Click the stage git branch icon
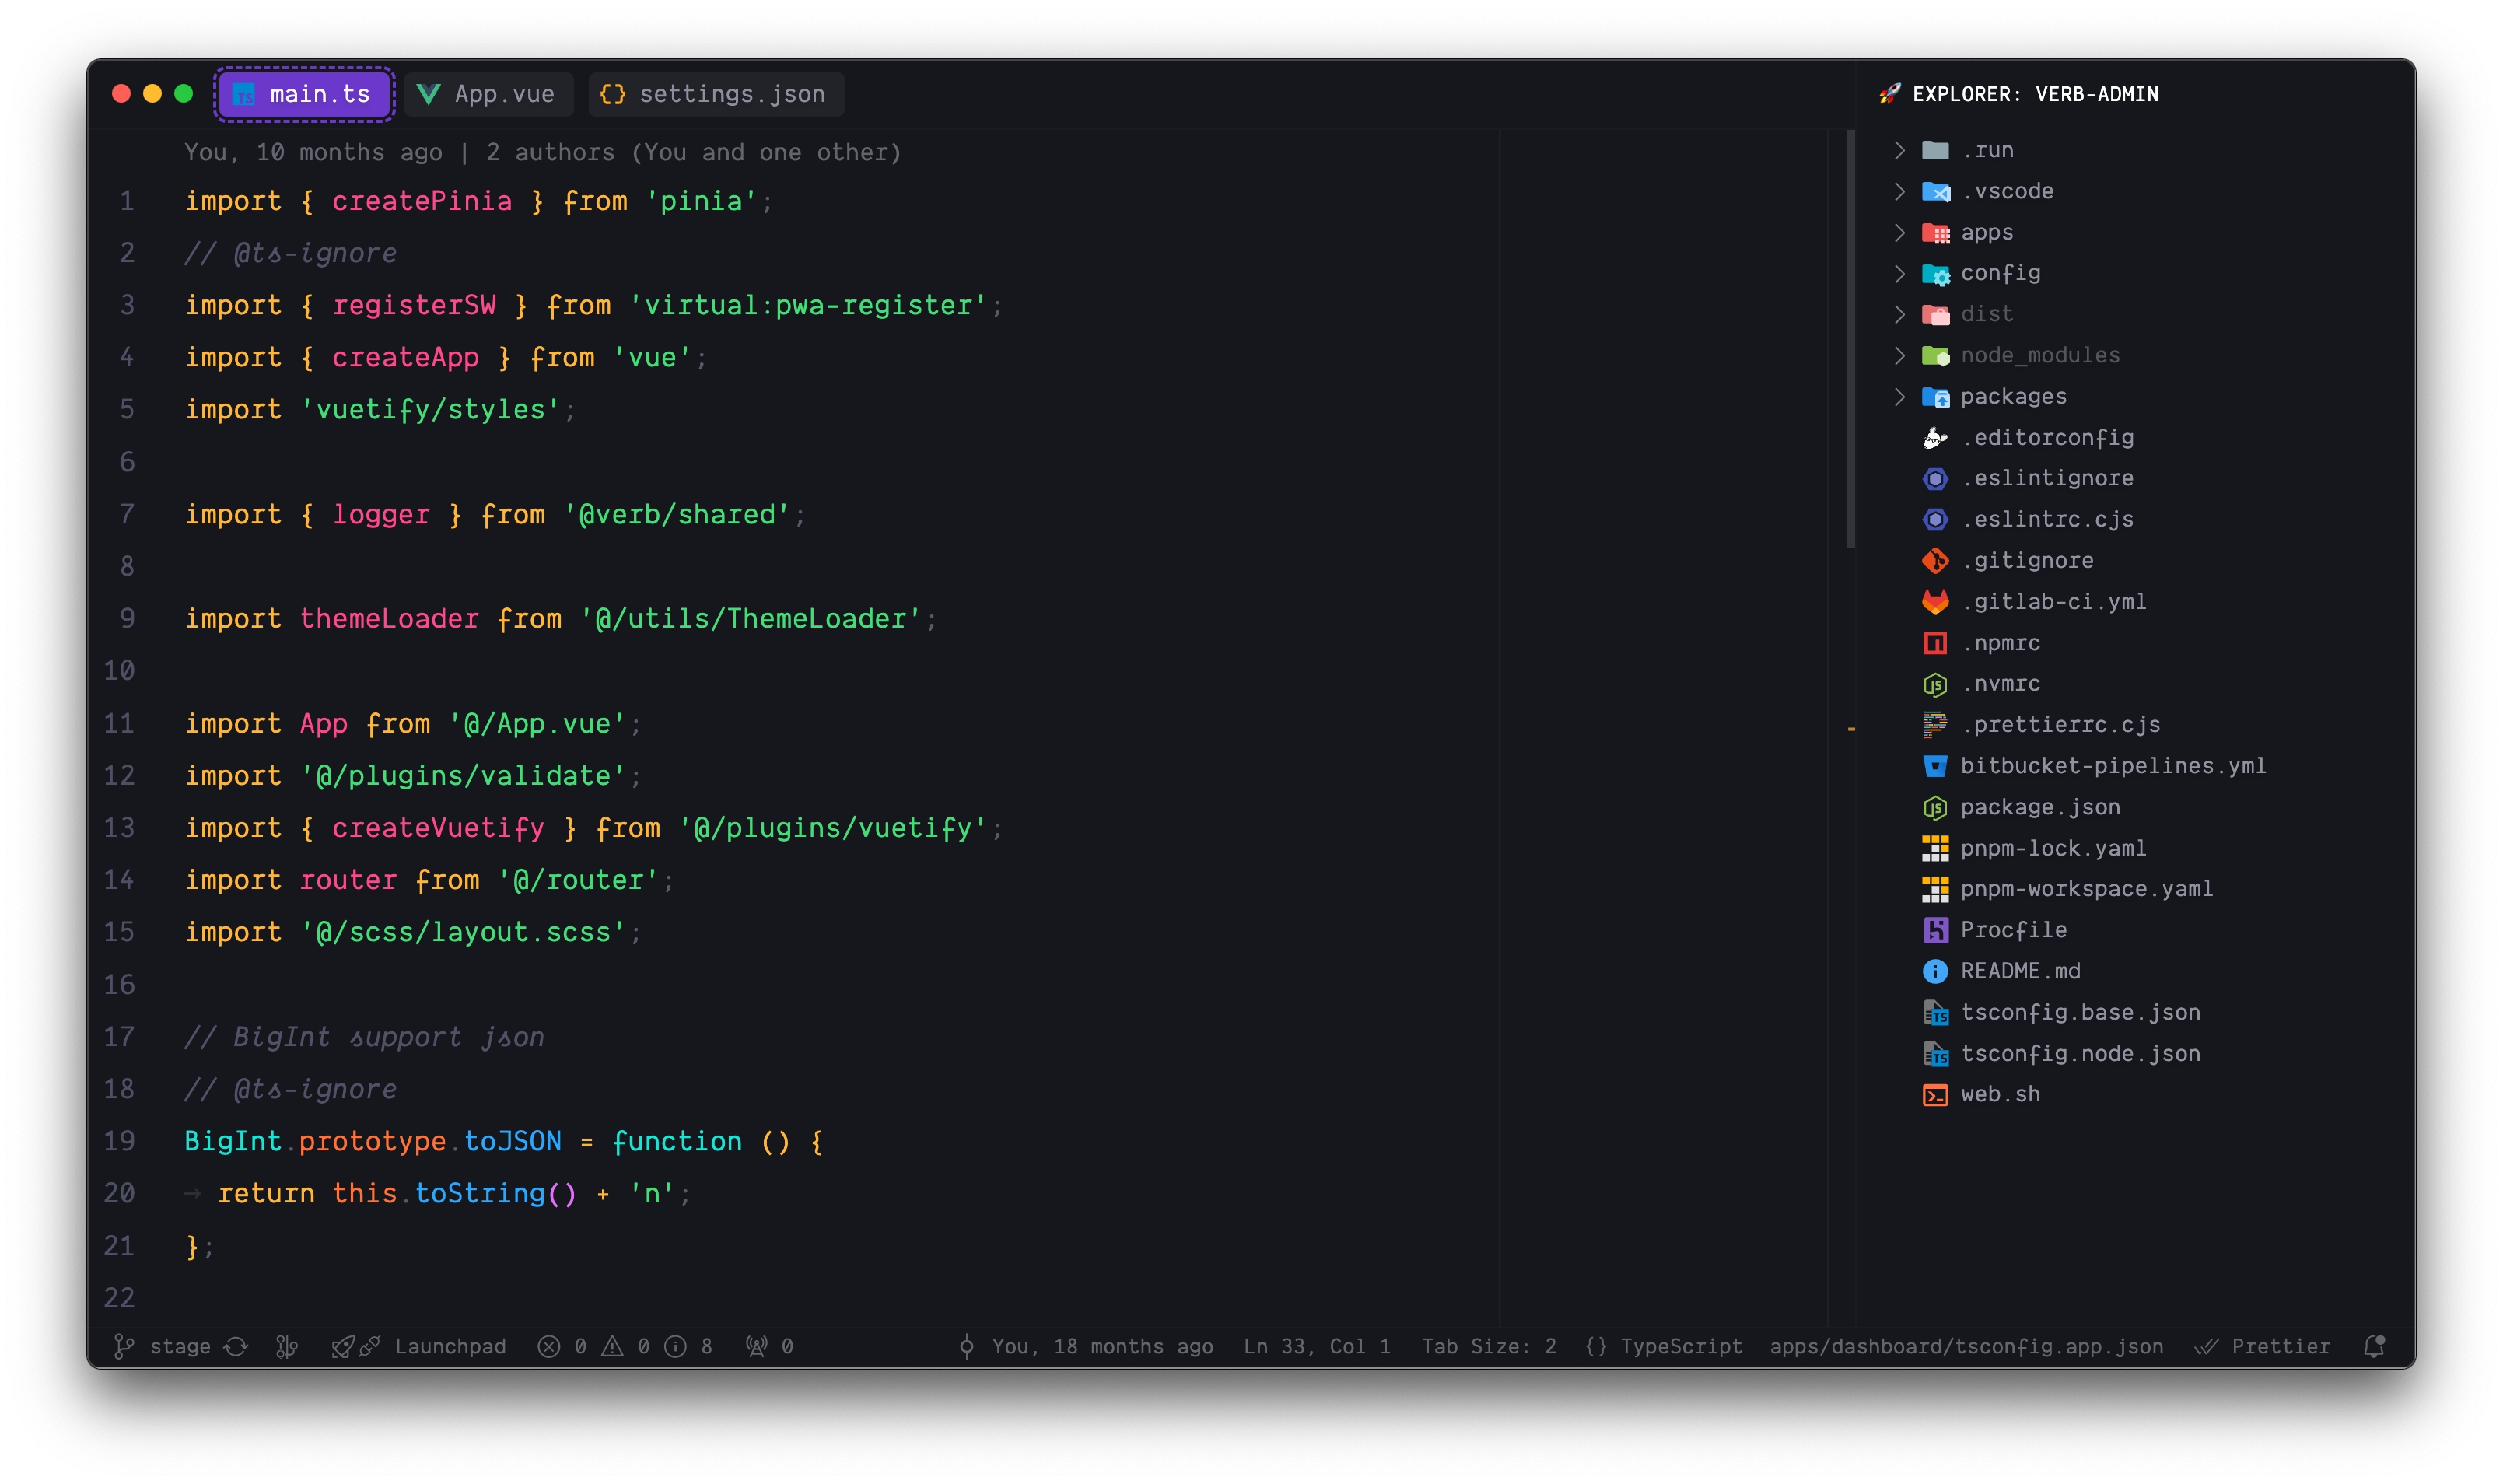 [124, 1346]
